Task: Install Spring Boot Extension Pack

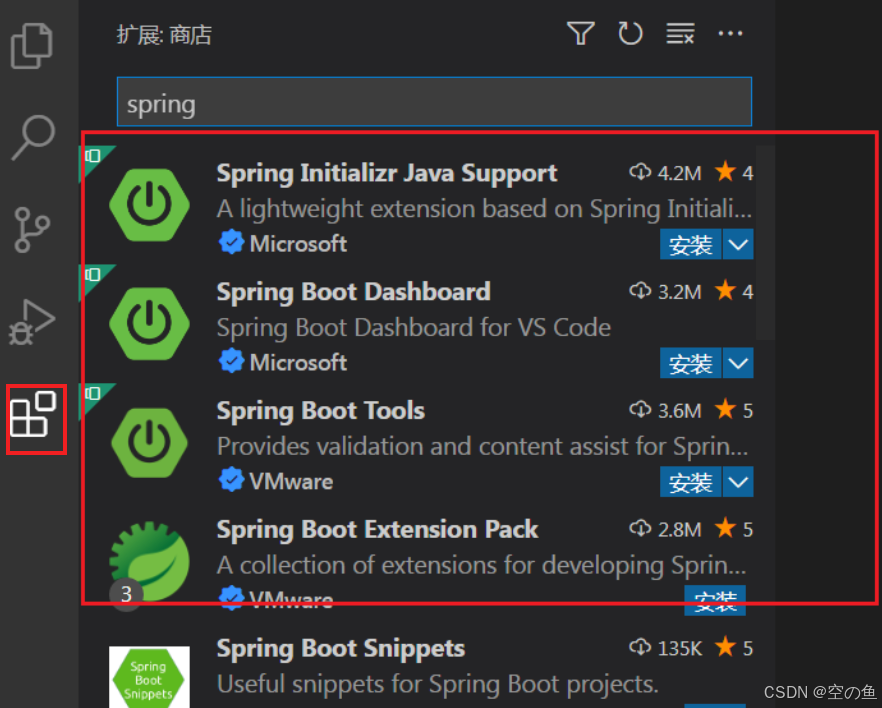Action: (x=715, y=601)
